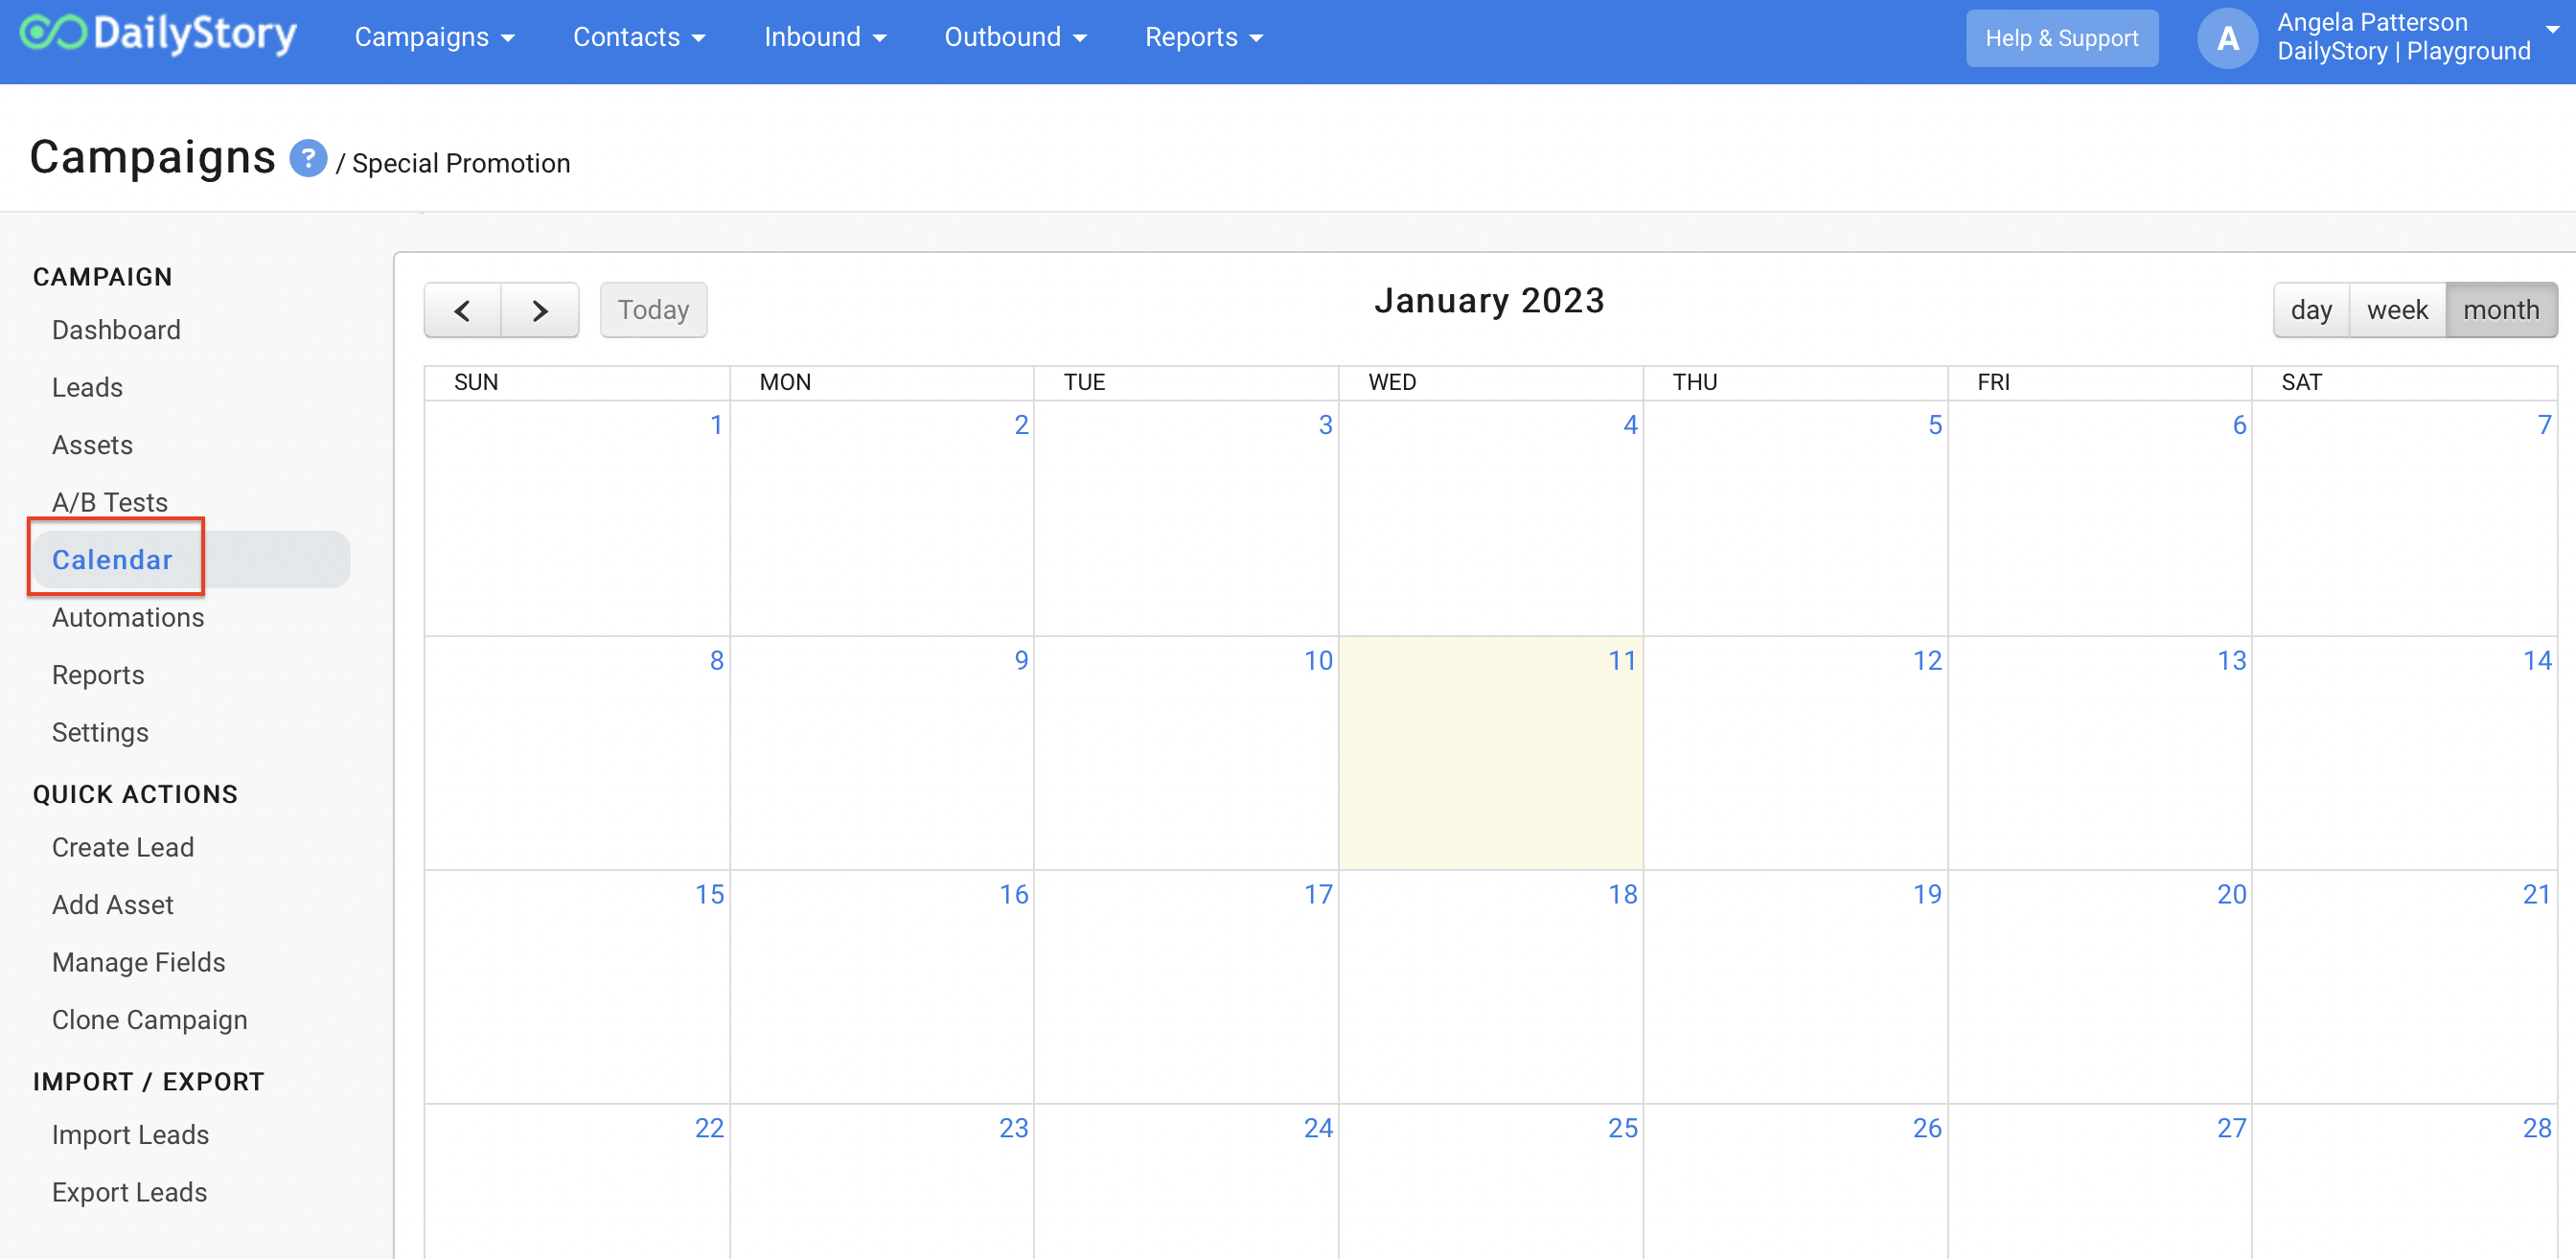Click date number 25 in calendar
2576x1259 pixels.
pyautogui.click(x=1622, y=1128)
